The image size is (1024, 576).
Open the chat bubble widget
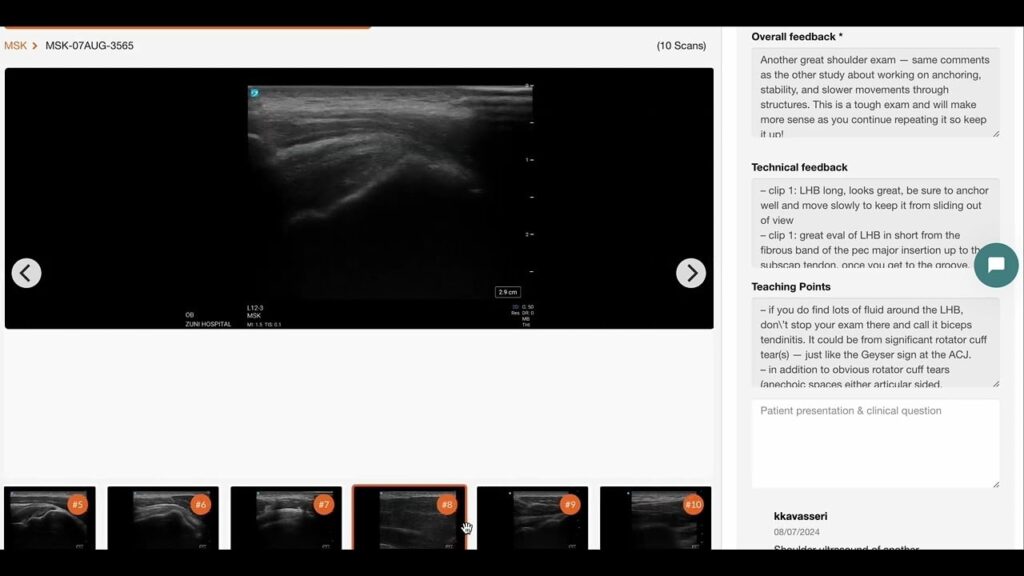[x=996, y=264]
